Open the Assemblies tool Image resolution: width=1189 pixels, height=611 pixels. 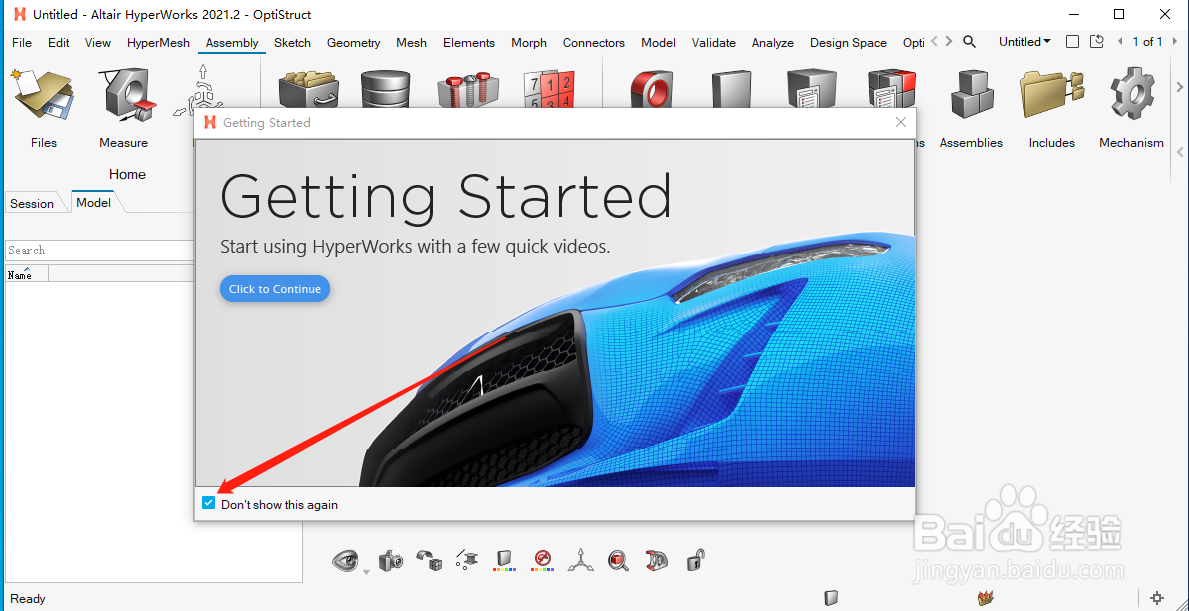[x=971, y=93]
